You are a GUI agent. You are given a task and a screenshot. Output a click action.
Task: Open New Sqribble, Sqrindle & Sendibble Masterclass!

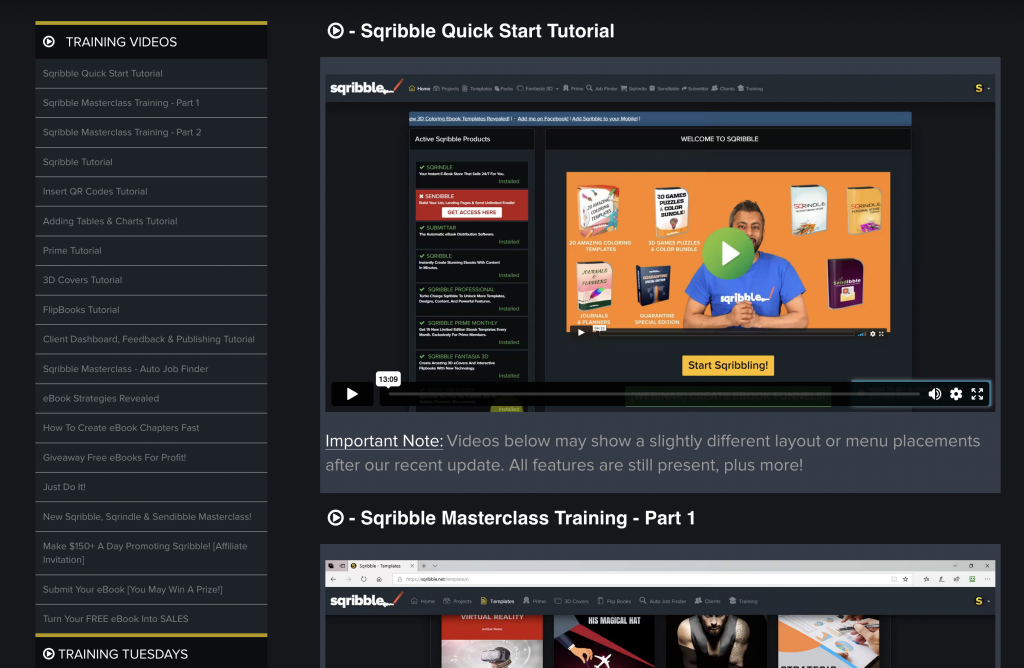(x=151, y=517)
